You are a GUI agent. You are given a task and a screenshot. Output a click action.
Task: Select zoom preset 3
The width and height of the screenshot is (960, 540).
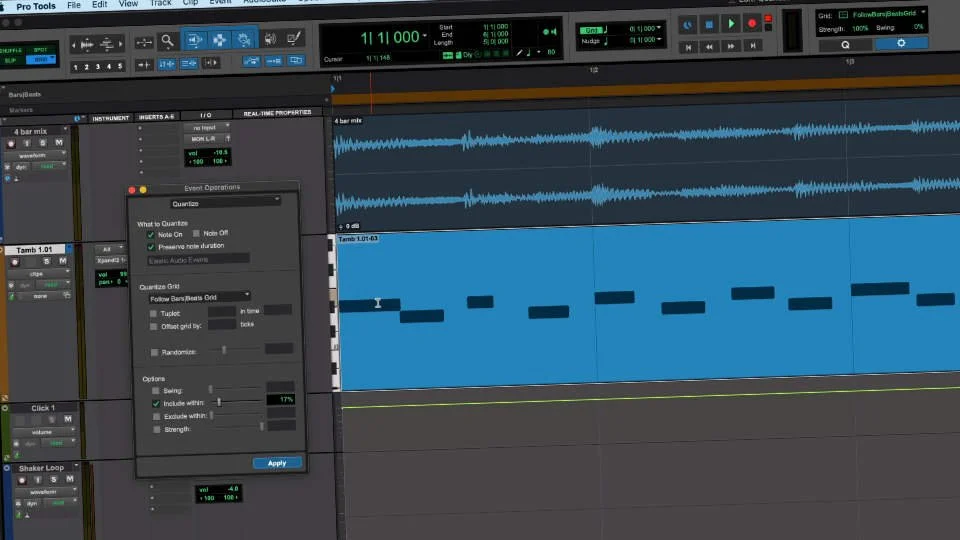pyautogui.click(x=98, y=67)
